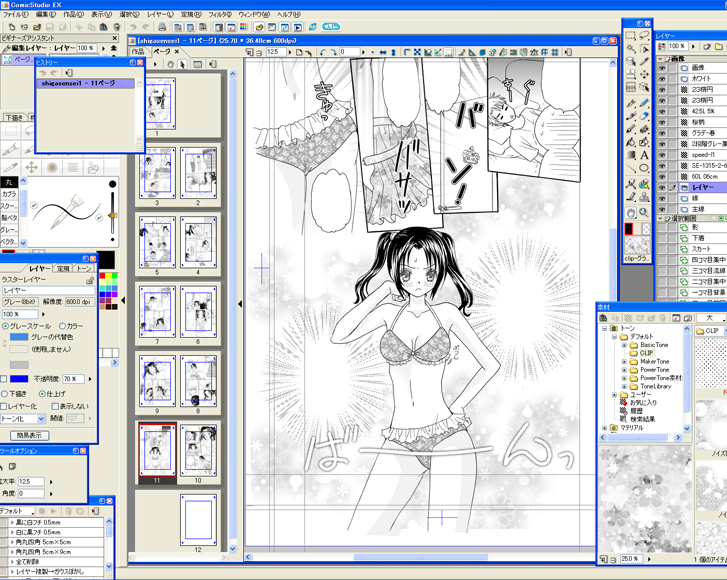
Task: Choose the magic wand tool
Action: tap(630, 49)
